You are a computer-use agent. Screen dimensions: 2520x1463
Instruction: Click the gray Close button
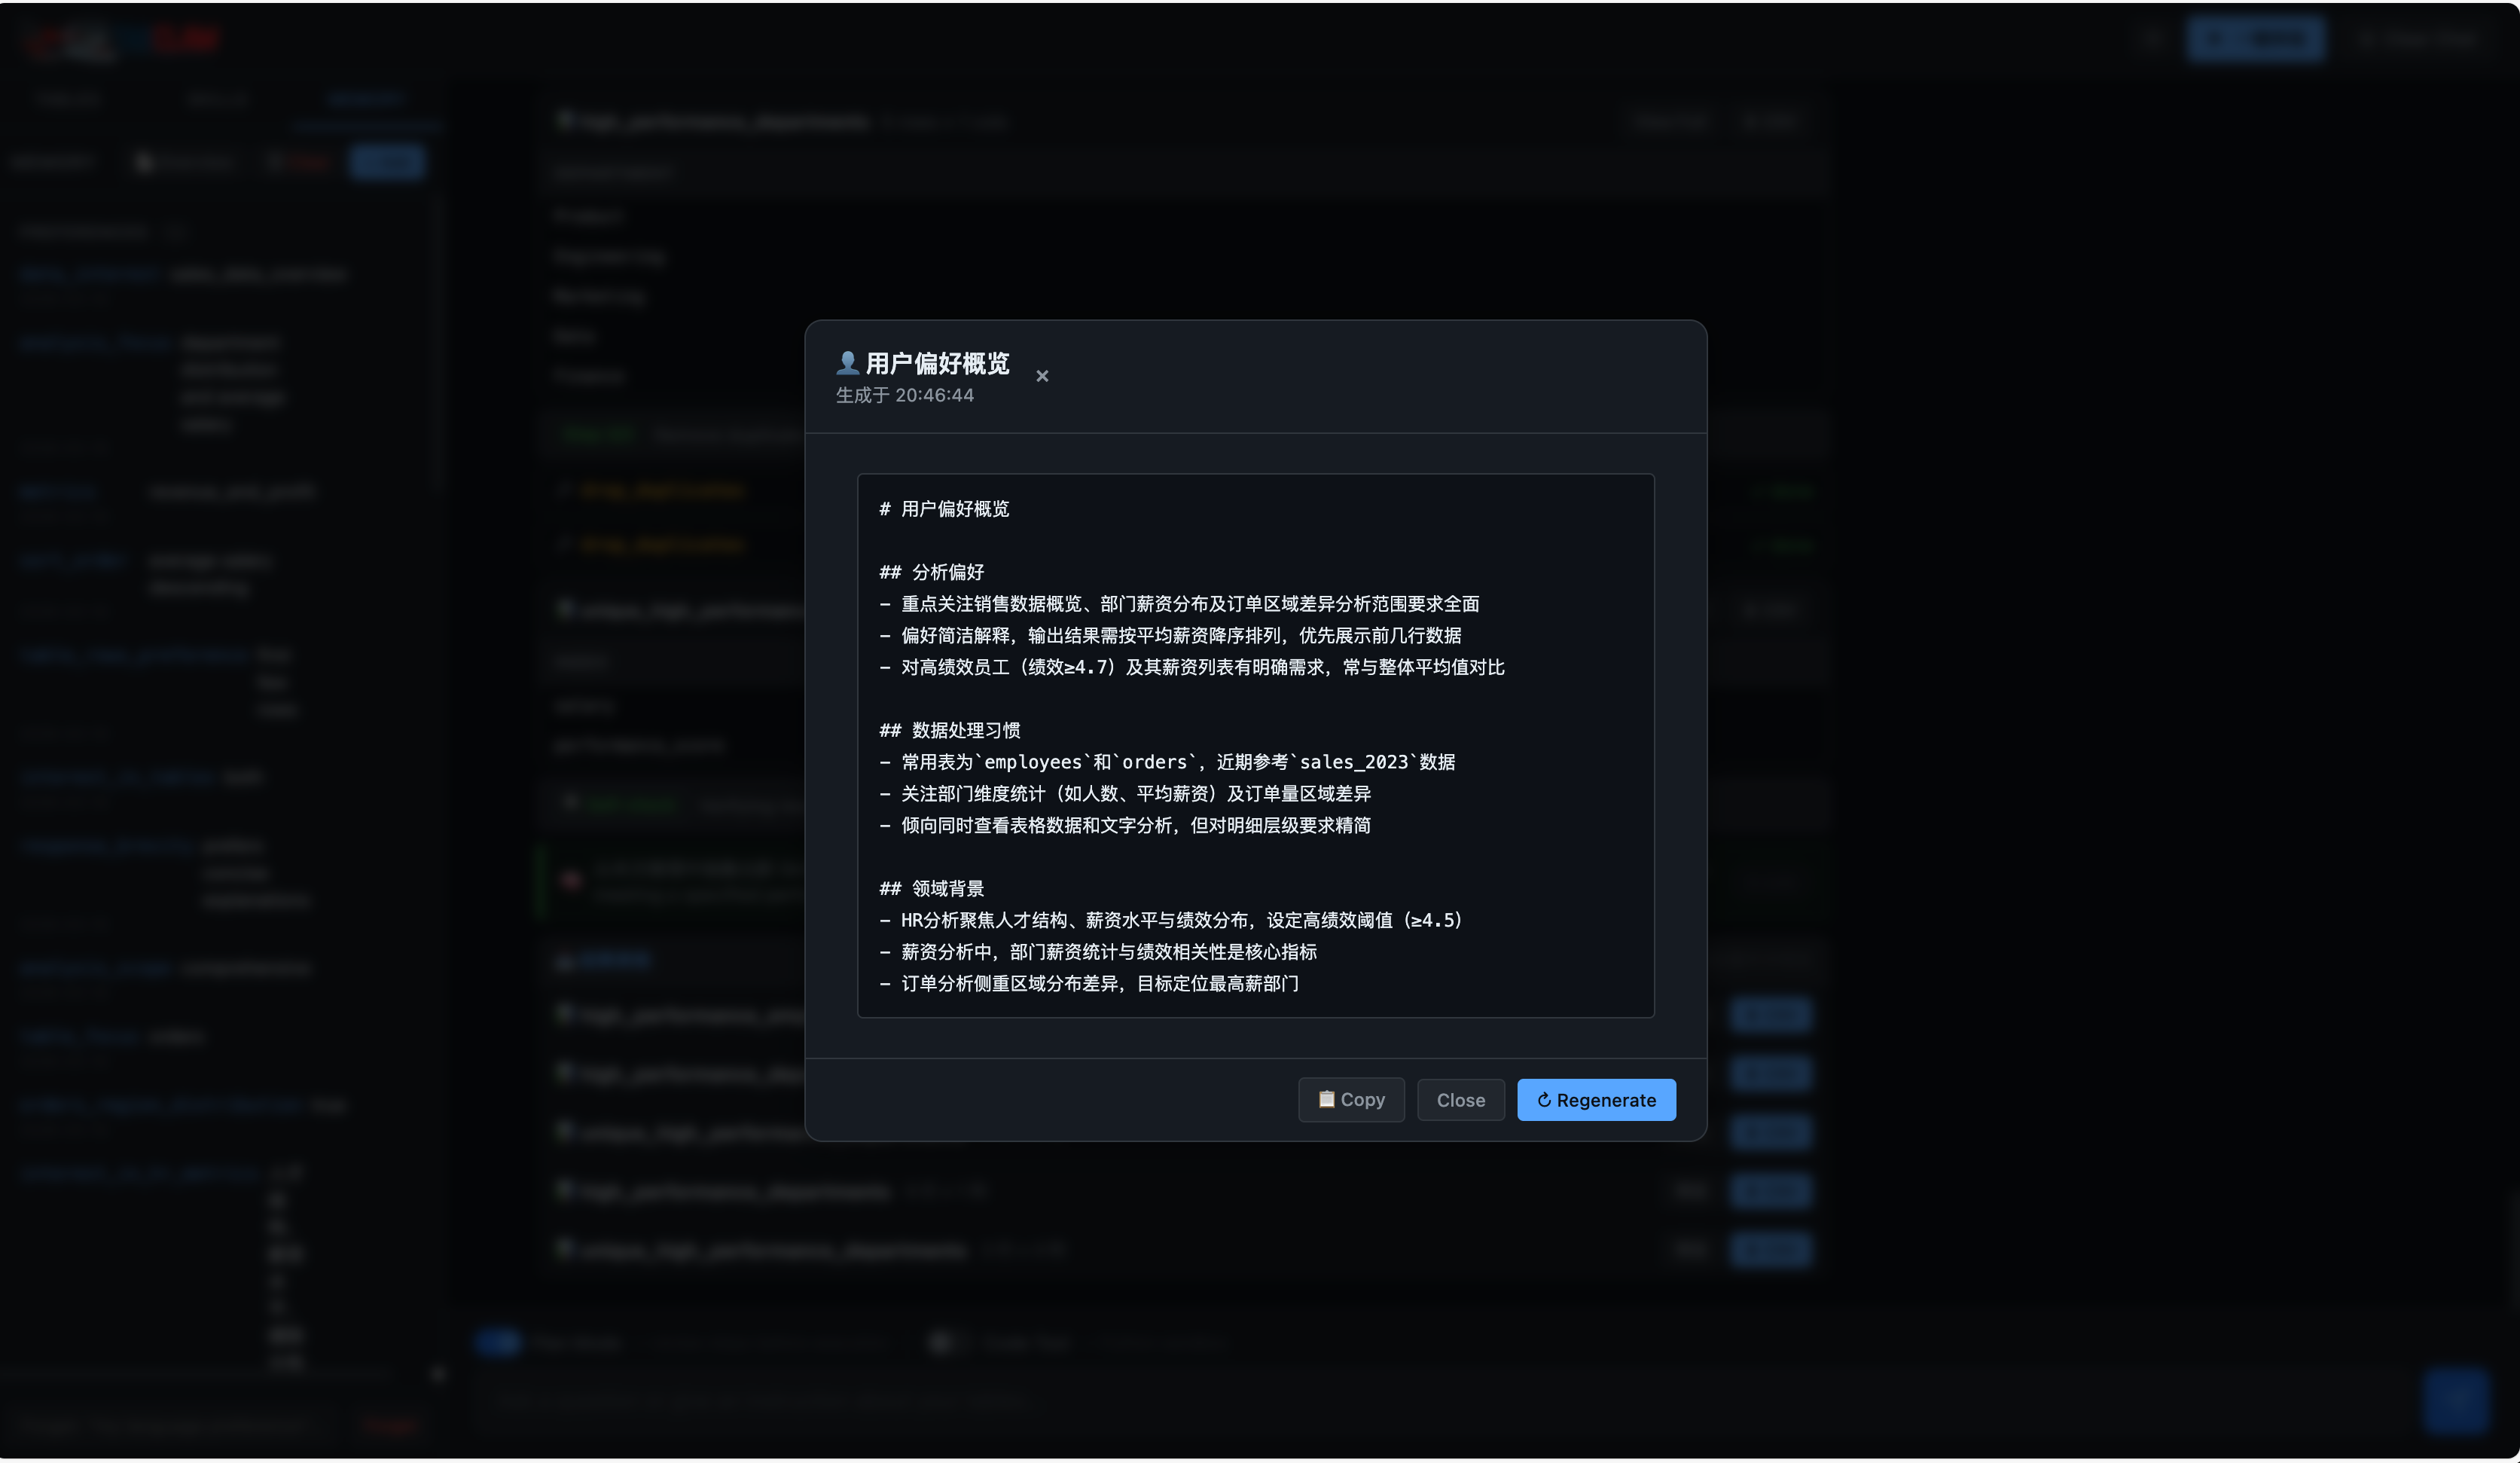coord(1460,1100)
